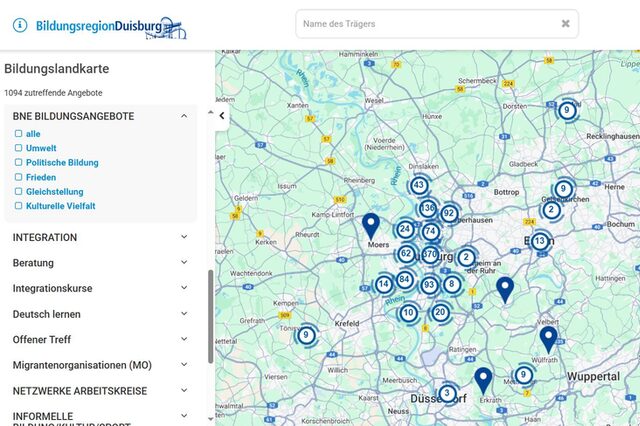Screen dimensions: 640x426
Task: Check the 'Gleichstellung' checkbox
Action: (x=18, y=191)
